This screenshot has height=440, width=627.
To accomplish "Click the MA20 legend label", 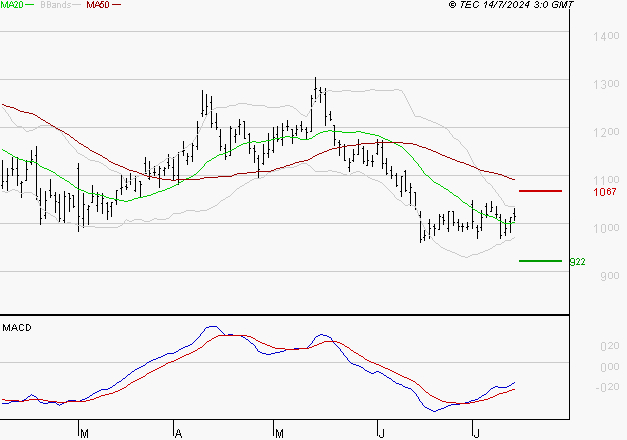I will (12, 5).
